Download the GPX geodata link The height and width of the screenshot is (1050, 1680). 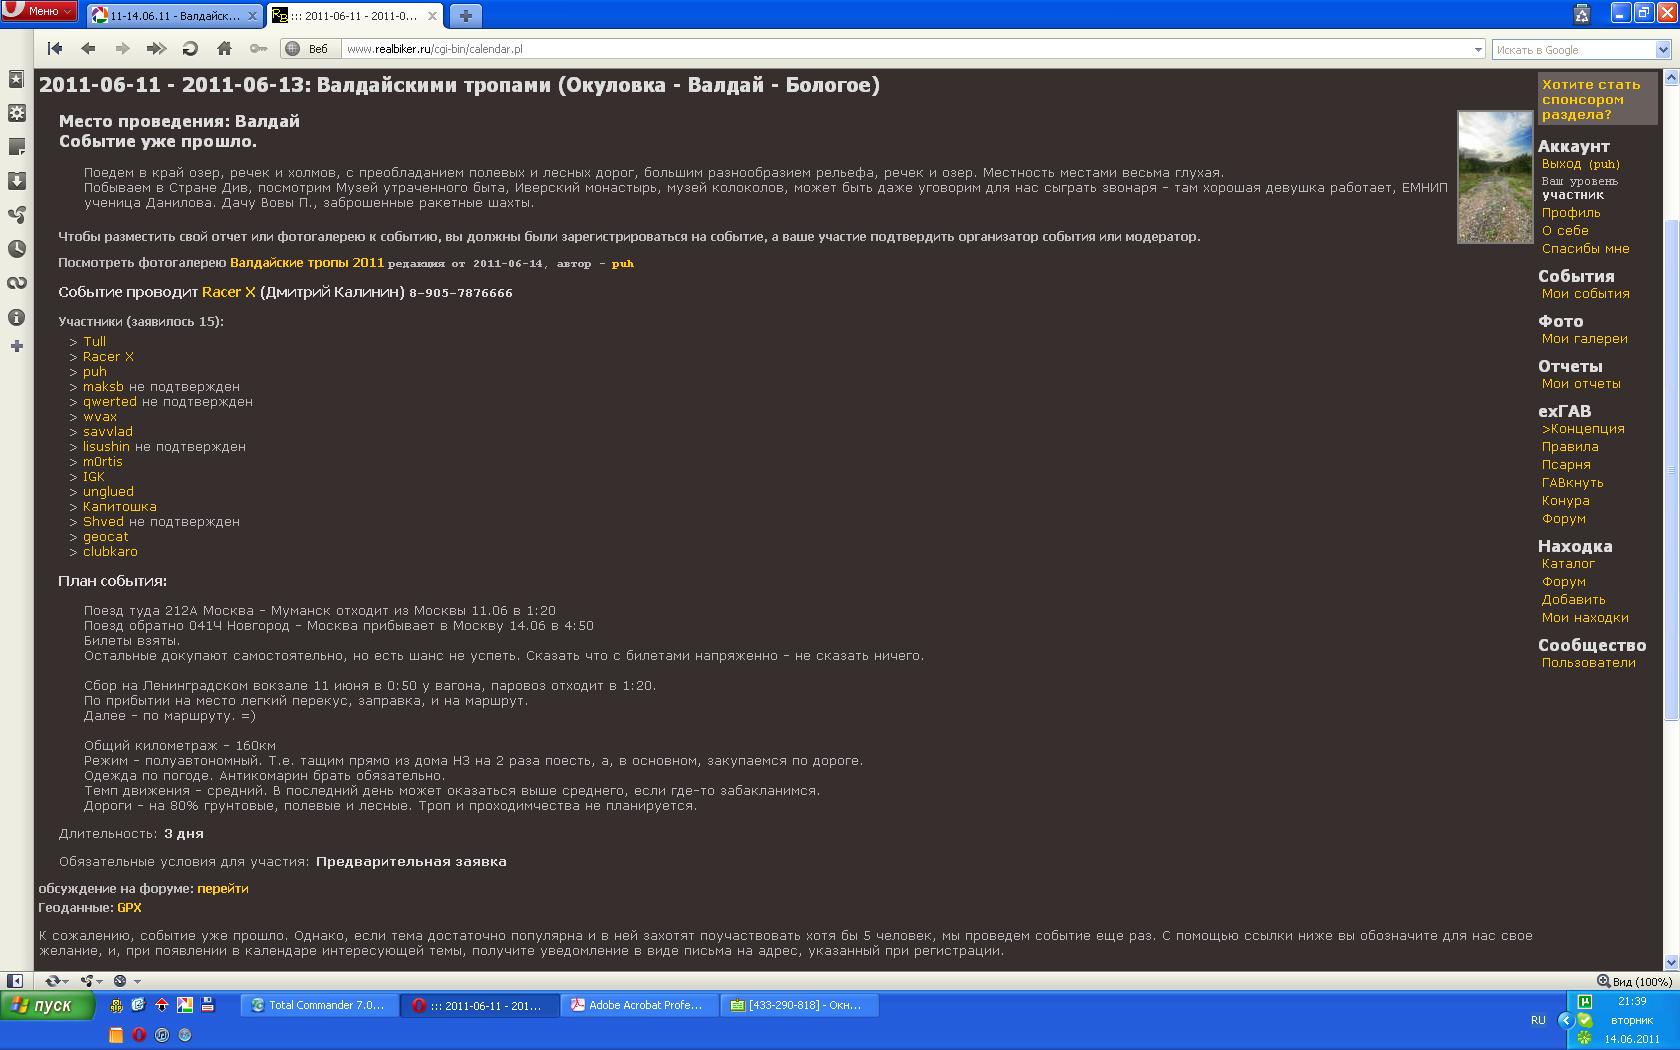click(129, 908)
